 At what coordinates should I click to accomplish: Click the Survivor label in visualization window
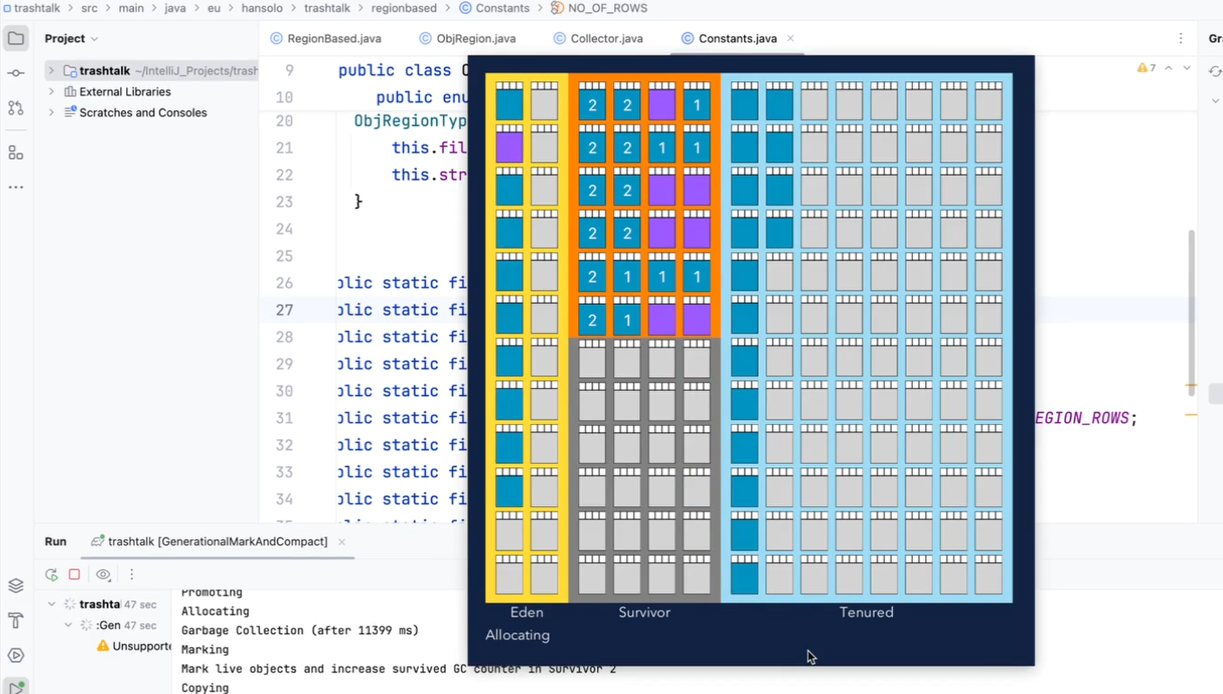pyautogui.click(x=644, y=612)
